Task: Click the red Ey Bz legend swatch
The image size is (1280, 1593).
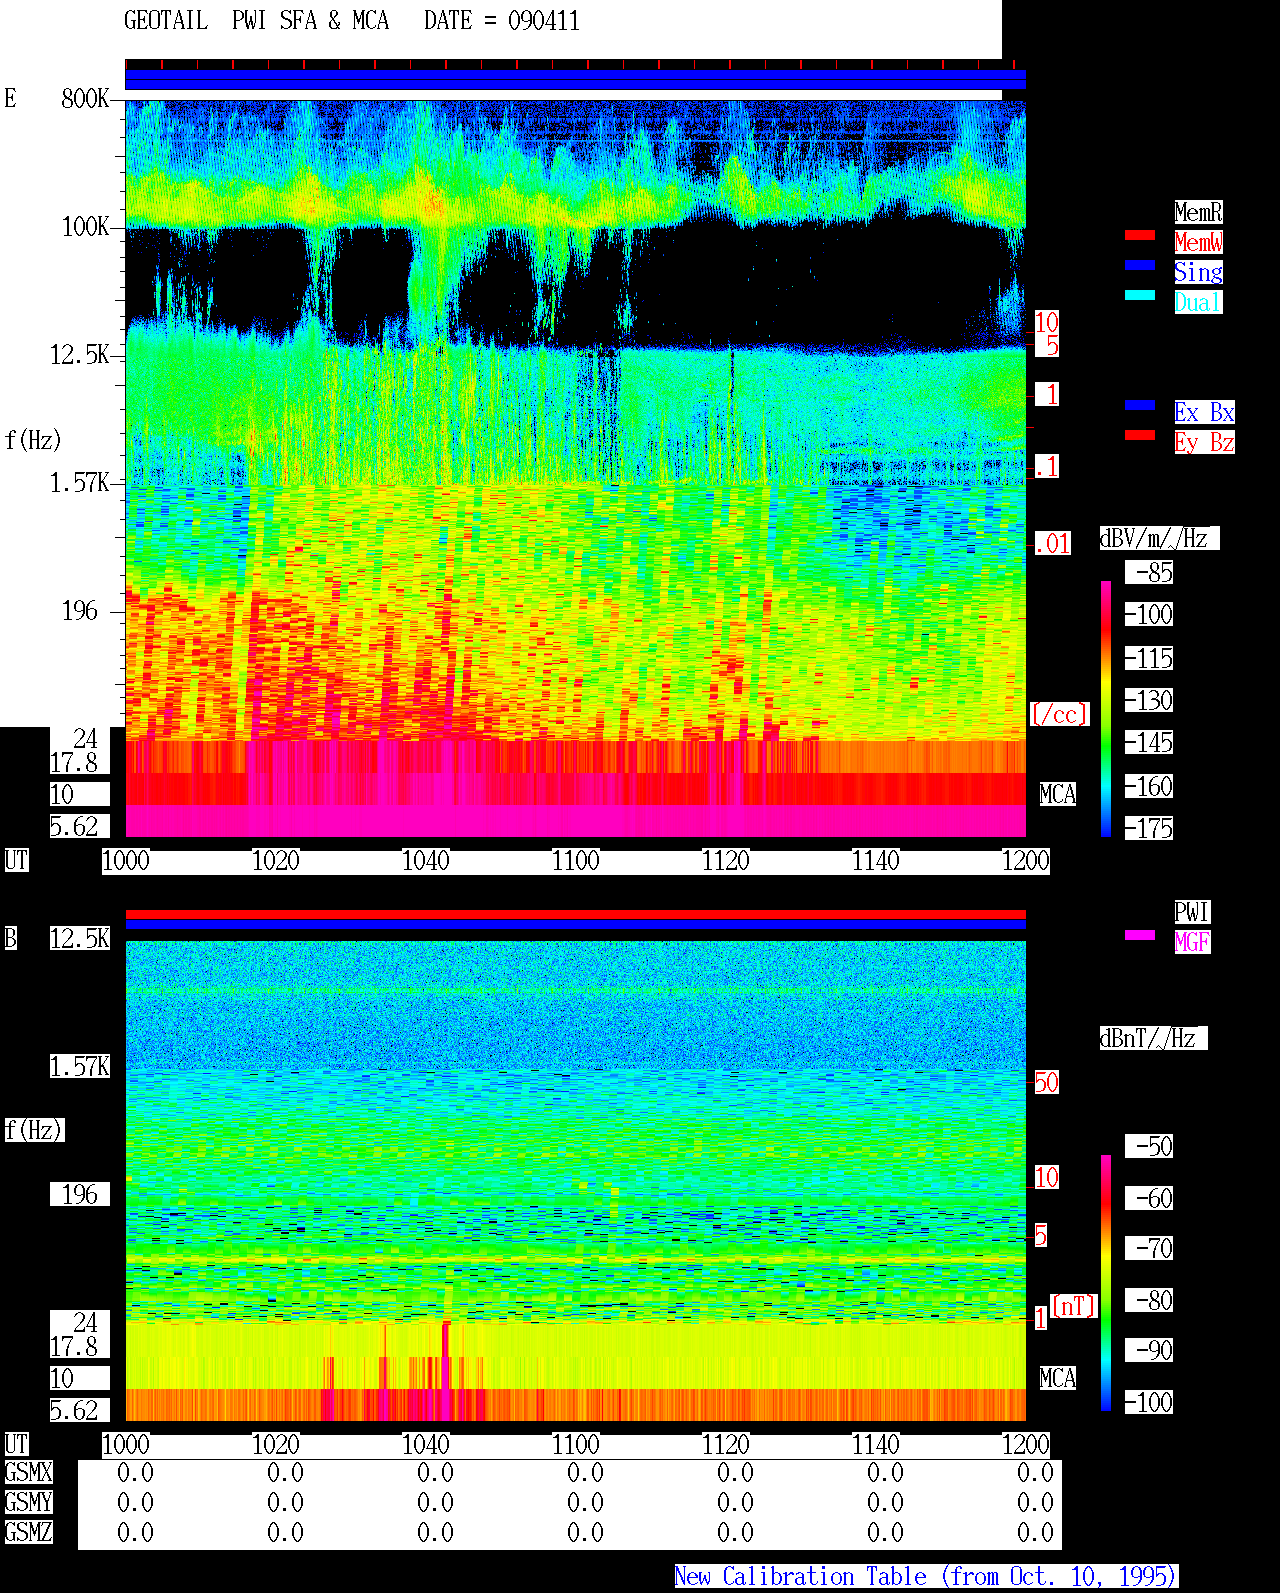Action: click(x=1140, y=435)
